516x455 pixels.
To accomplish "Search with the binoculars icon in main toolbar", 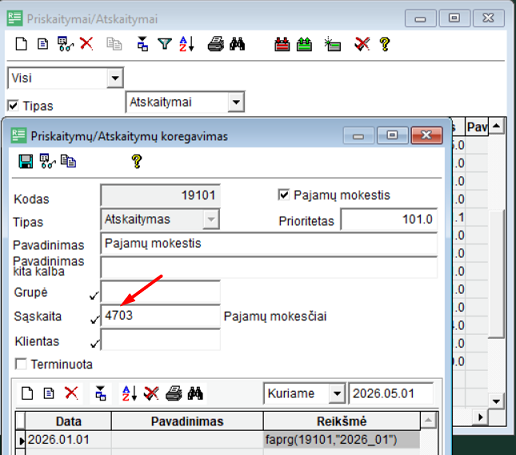I will (x=237, y=44).
